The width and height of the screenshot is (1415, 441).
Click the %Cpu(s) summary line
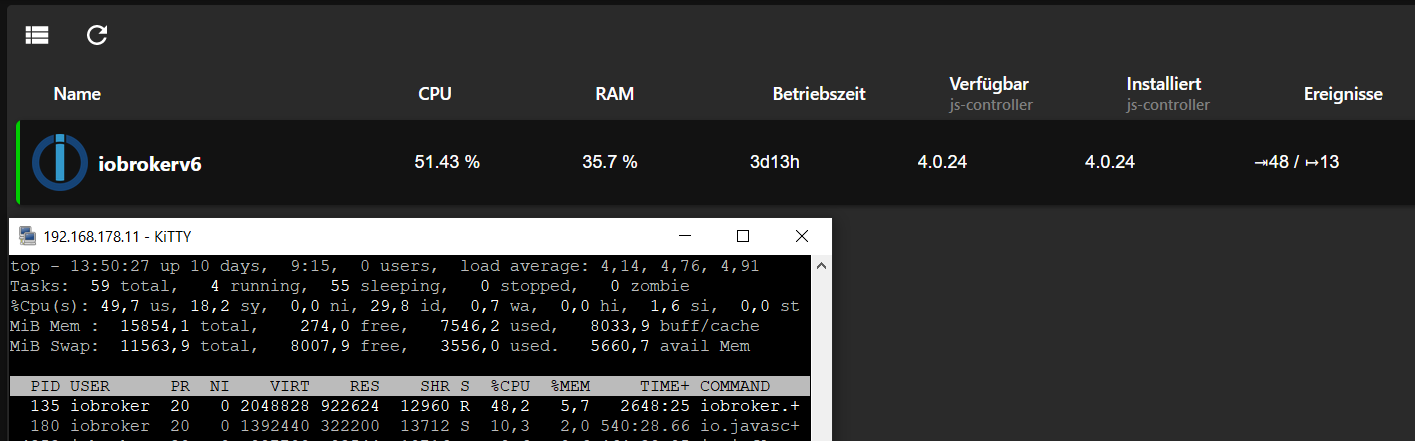[405, 306]
